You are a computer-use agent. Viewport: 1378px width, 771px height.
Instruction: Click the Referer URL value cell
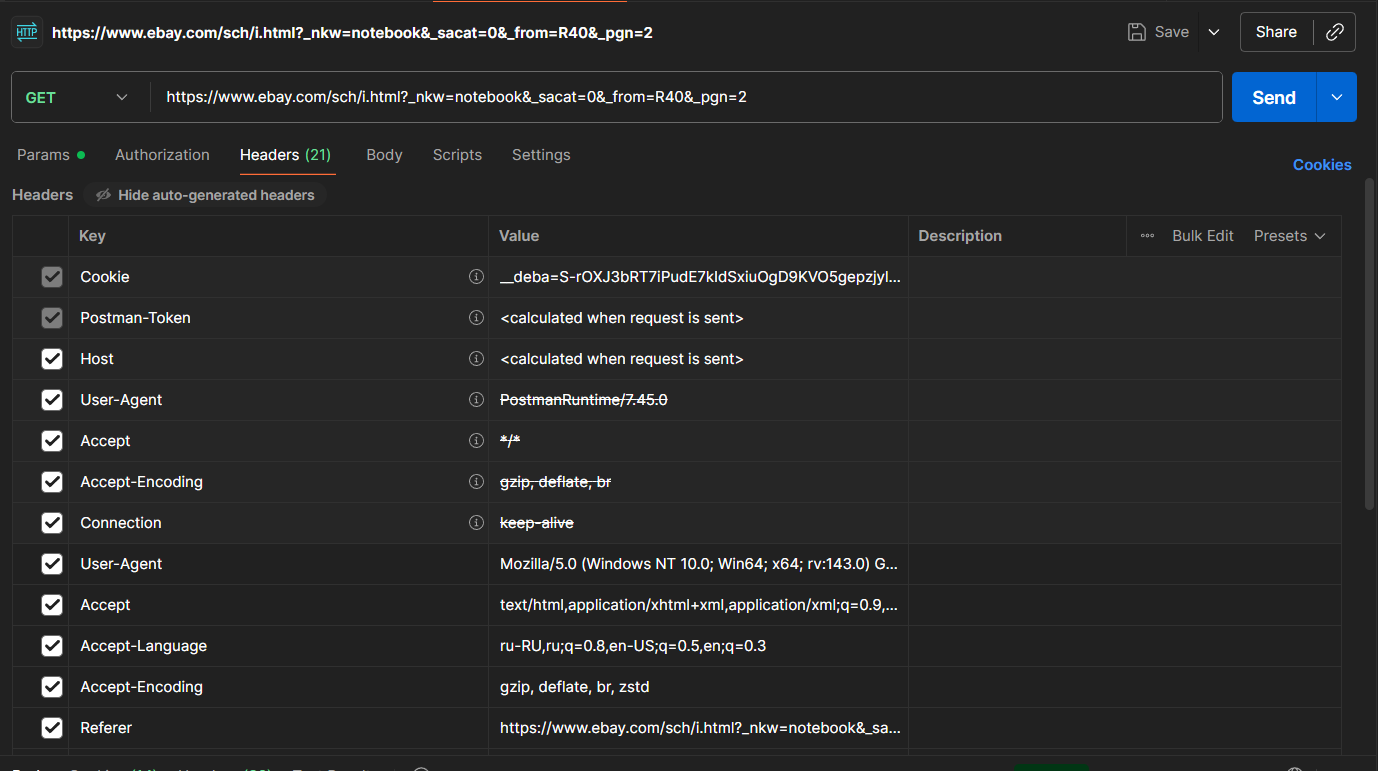[x=699, y=728]
